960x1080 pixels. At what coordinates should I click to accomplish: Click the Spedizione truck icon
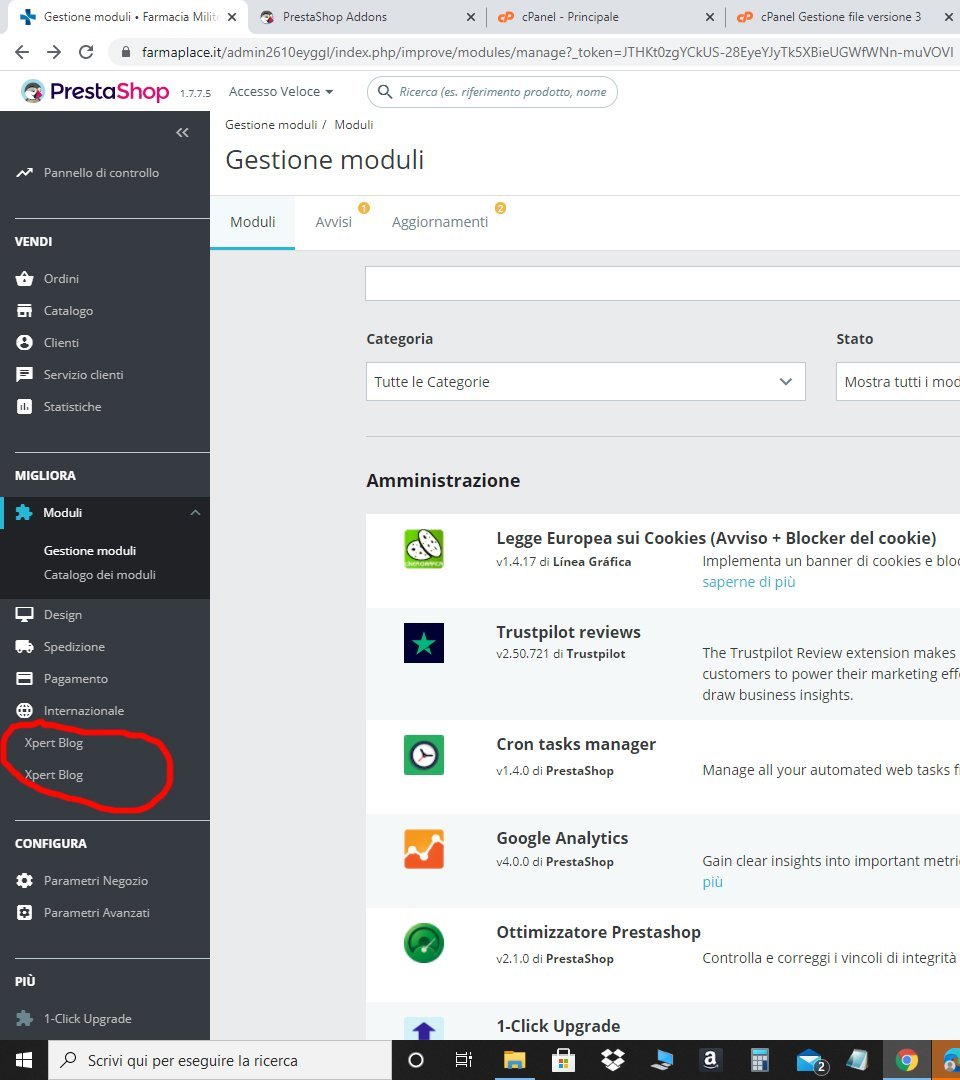[x=24, y=646]
